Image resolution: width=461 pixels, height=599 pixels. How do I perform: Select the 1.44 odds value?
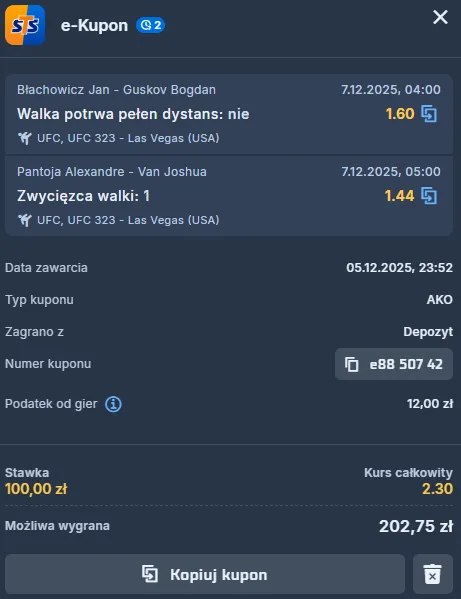click(399, 196)
